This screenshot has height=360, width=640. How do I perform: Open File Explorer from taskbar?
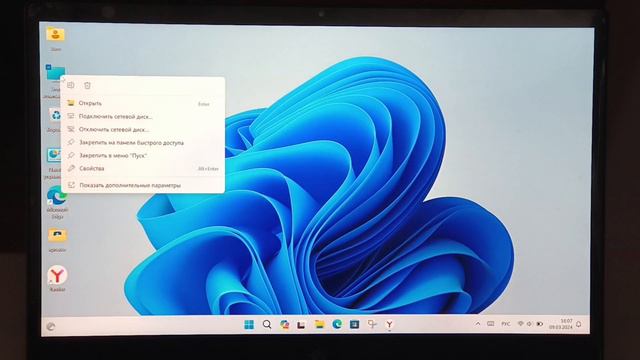coord(319,324)
